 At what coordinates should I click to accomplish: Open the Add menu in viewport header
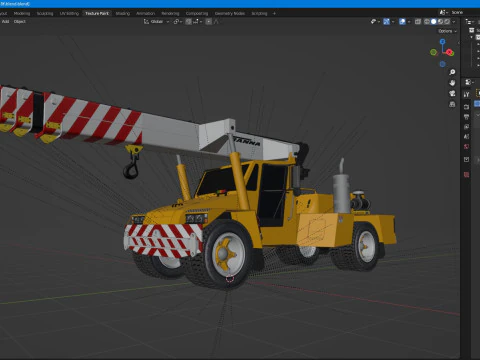coord(6,21)
